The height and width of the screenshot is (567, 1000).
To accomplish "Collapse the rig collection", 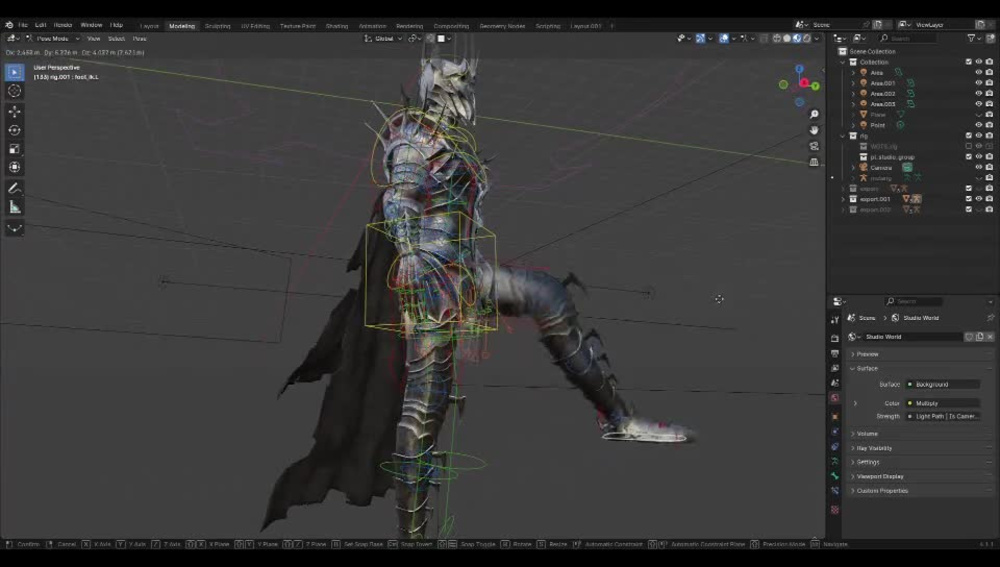I will click(843, 136).
